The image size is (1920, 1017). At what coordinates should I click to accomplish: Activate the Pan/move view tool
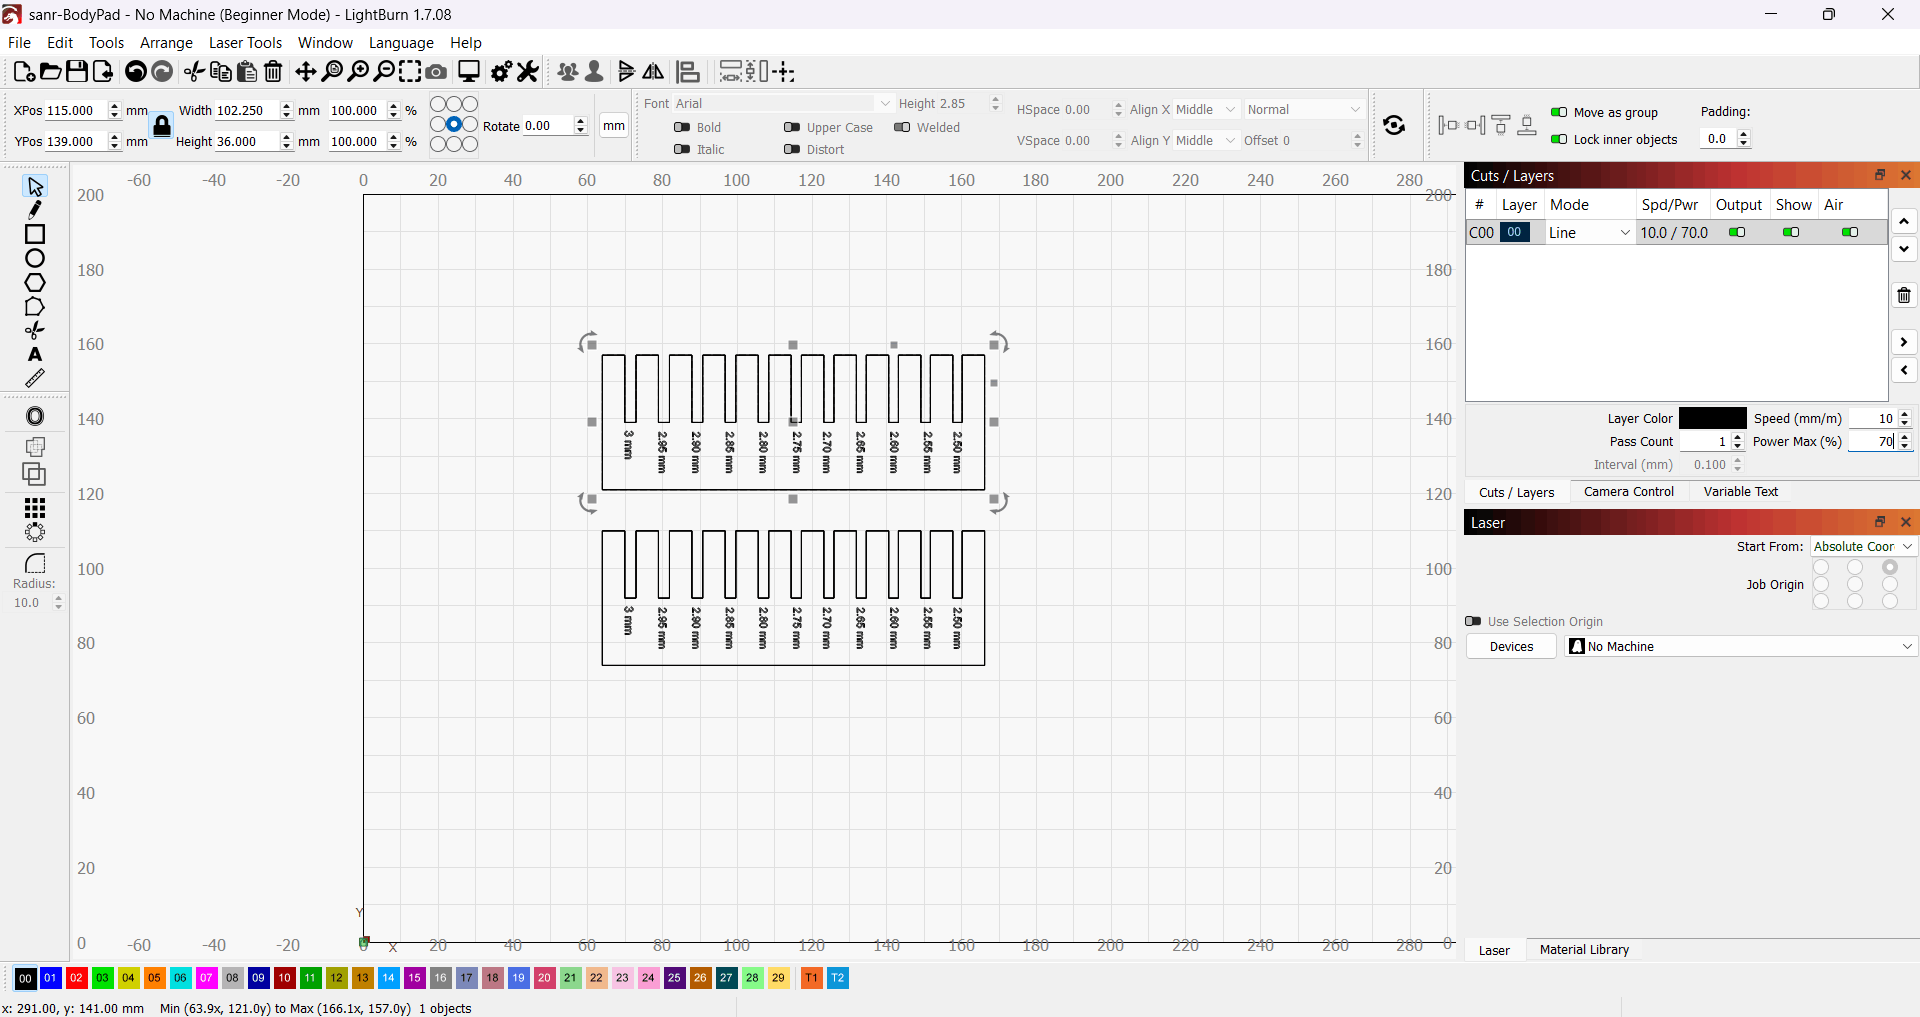click(306, 71)
